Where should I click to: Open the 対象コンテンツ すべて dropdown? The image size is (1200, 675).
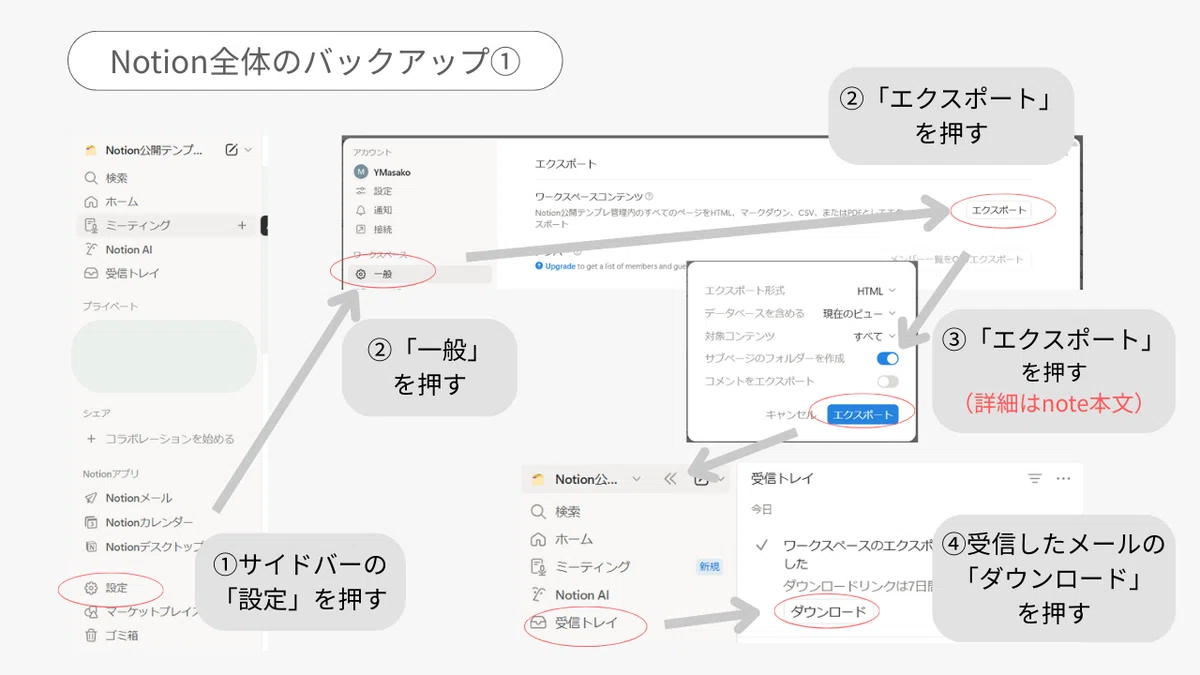coord(875,336)
